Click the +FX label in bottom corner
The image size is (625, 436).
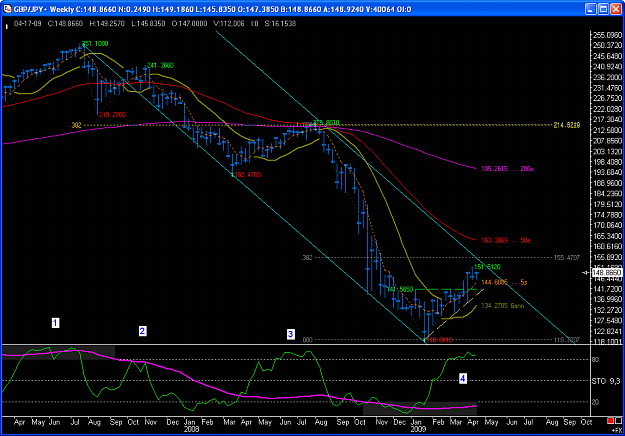(616, 430)
